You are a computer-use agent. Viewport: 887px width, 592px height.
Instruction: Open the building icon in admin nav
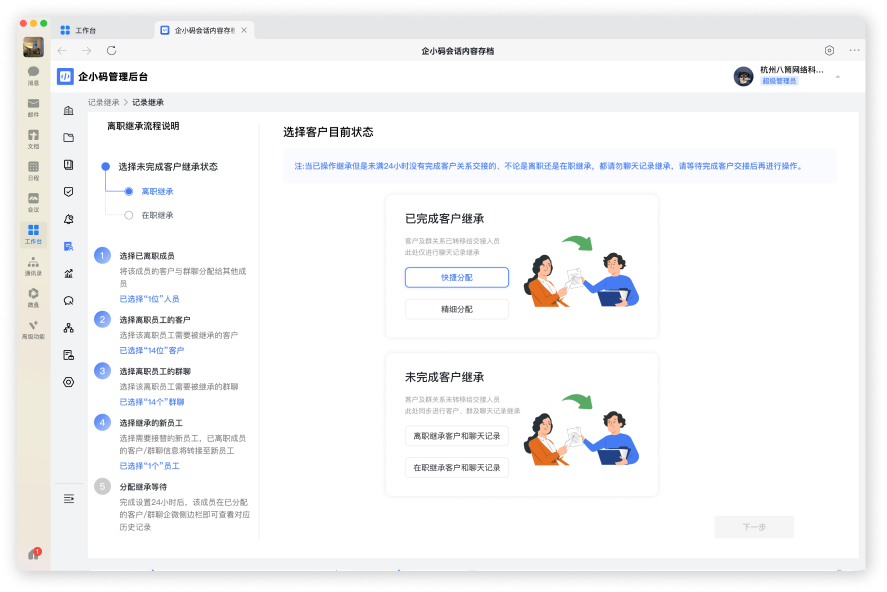coord(68,110)
